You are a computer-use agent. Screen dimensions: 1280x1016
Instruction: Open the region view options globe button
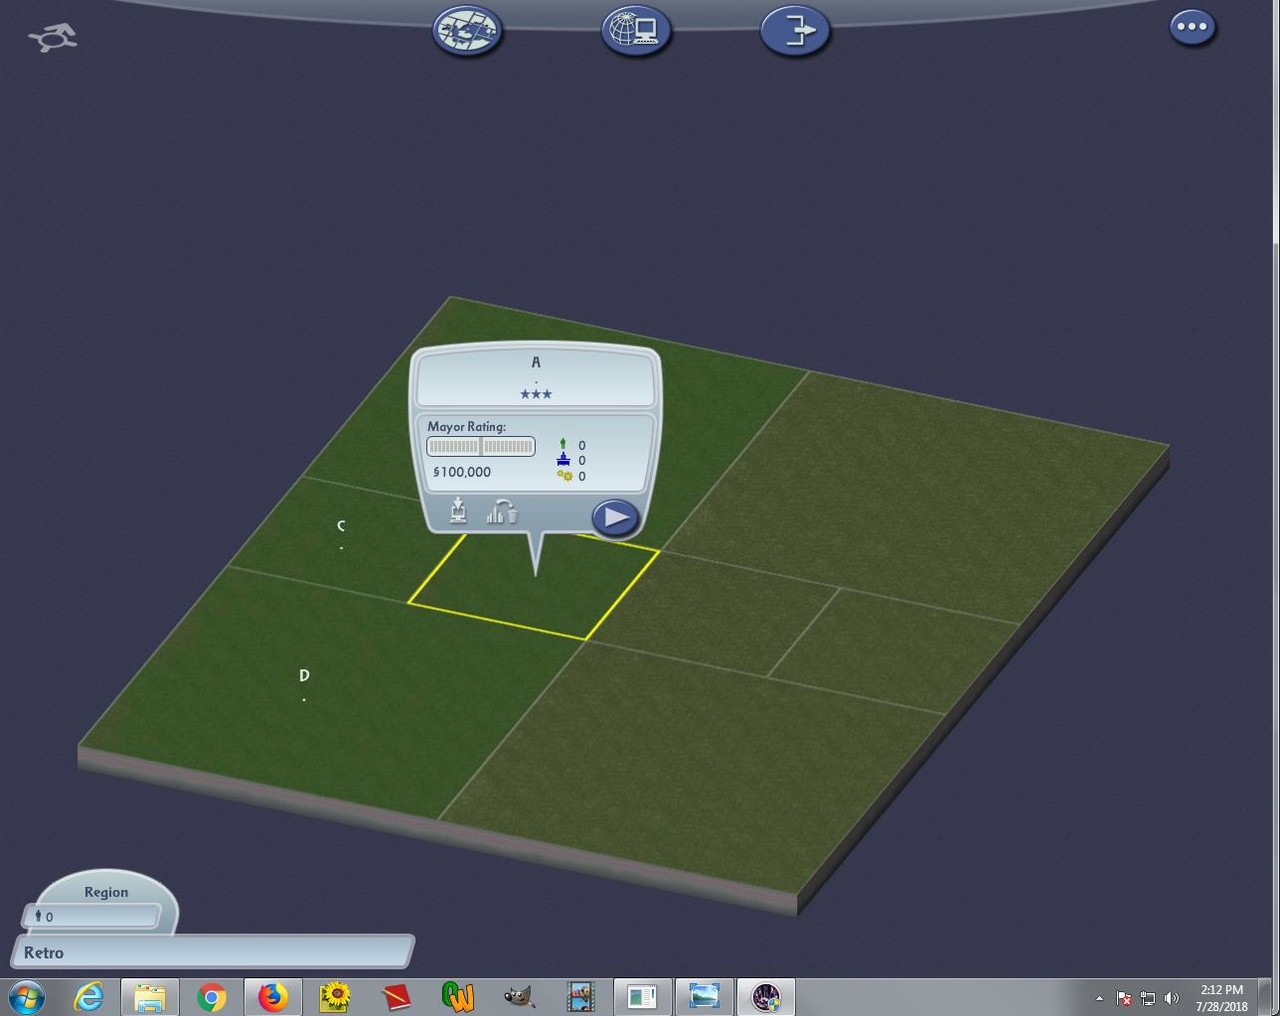(x=467, y=30)
